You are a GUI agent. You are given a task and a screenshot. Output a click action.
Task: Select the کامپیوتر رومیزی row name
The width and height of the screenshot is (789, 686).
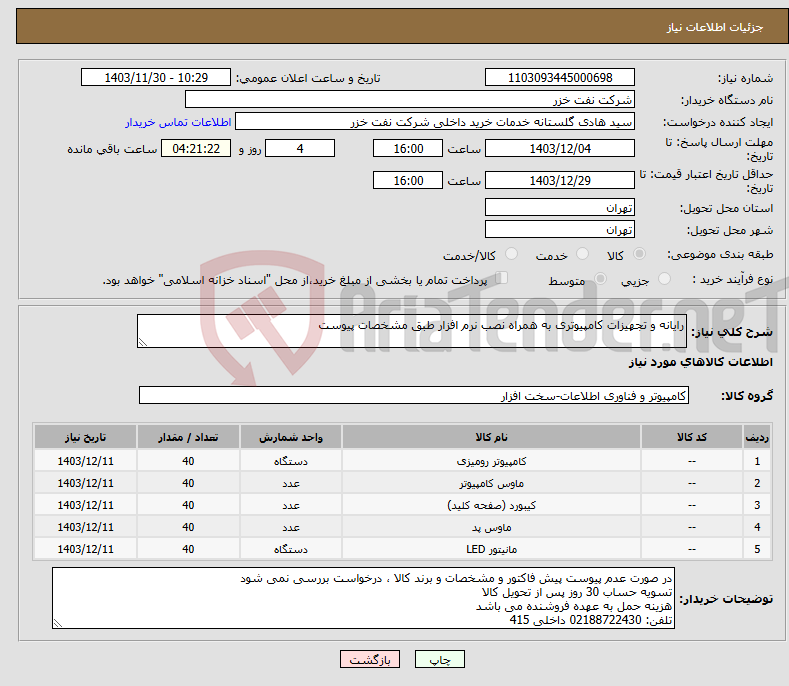(x=491, y=461)
